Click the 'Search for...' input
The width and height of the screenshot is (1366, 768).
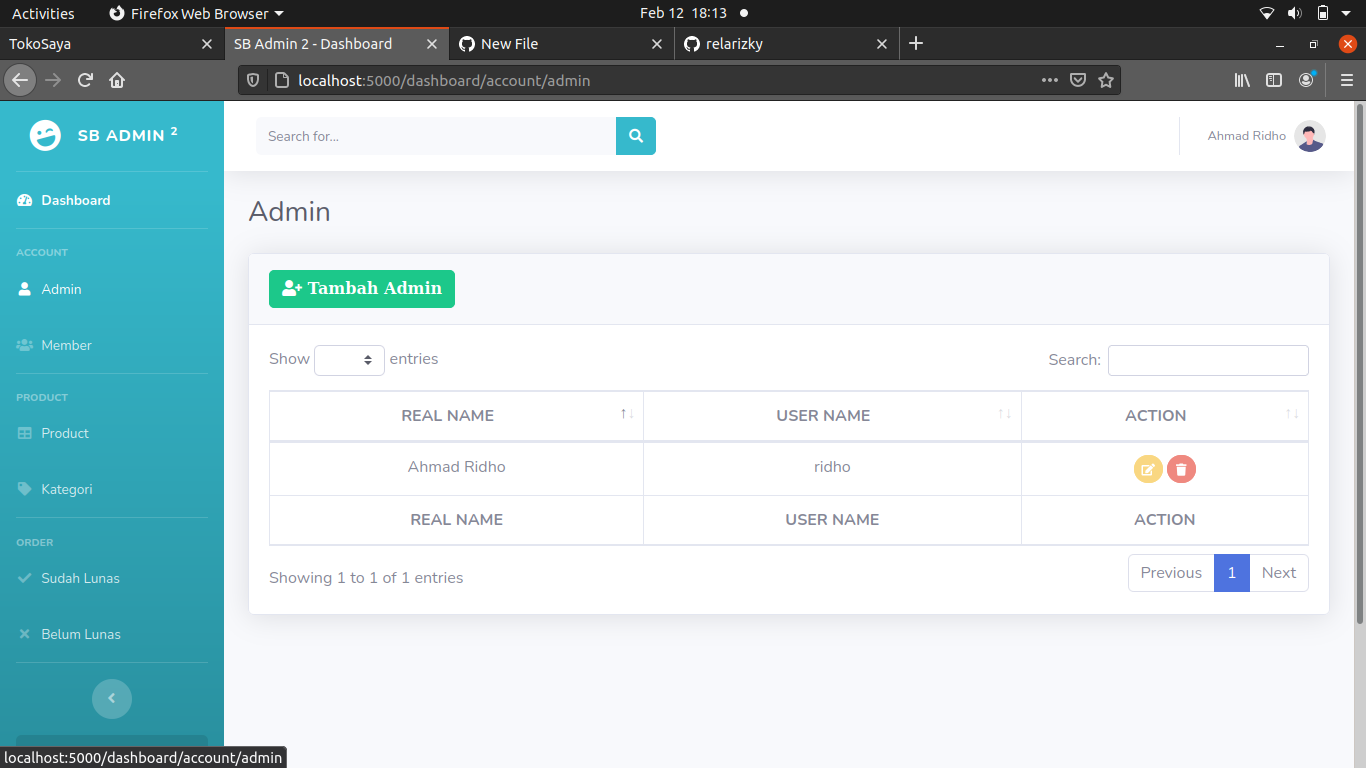pyautogui.click(x=436, y=136)
